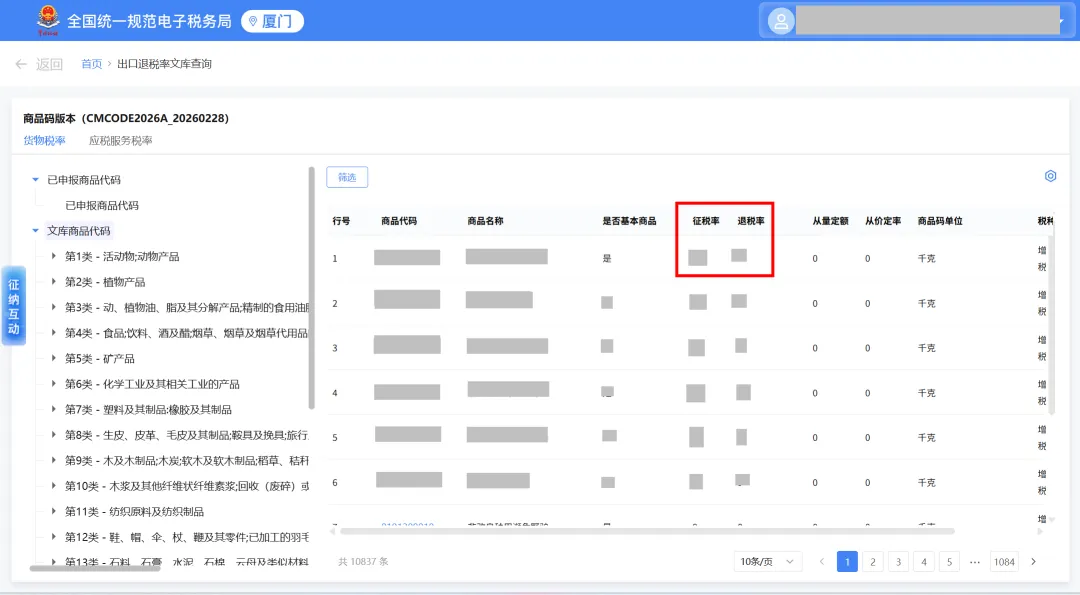This screenshot has height=595, width=1080.
Task: Click the pagination ellipsis to jump pages
Action: (975, 561)
